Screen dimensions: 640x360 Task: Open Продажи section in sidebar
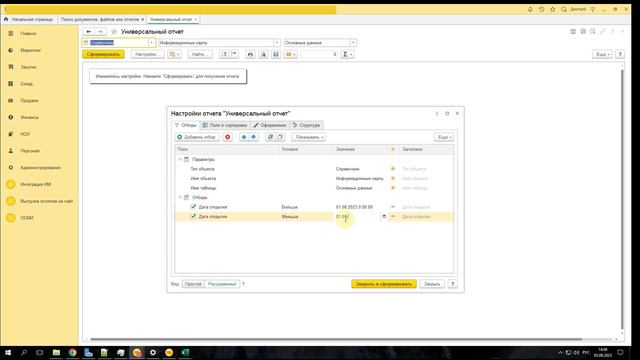click(29, 100)
